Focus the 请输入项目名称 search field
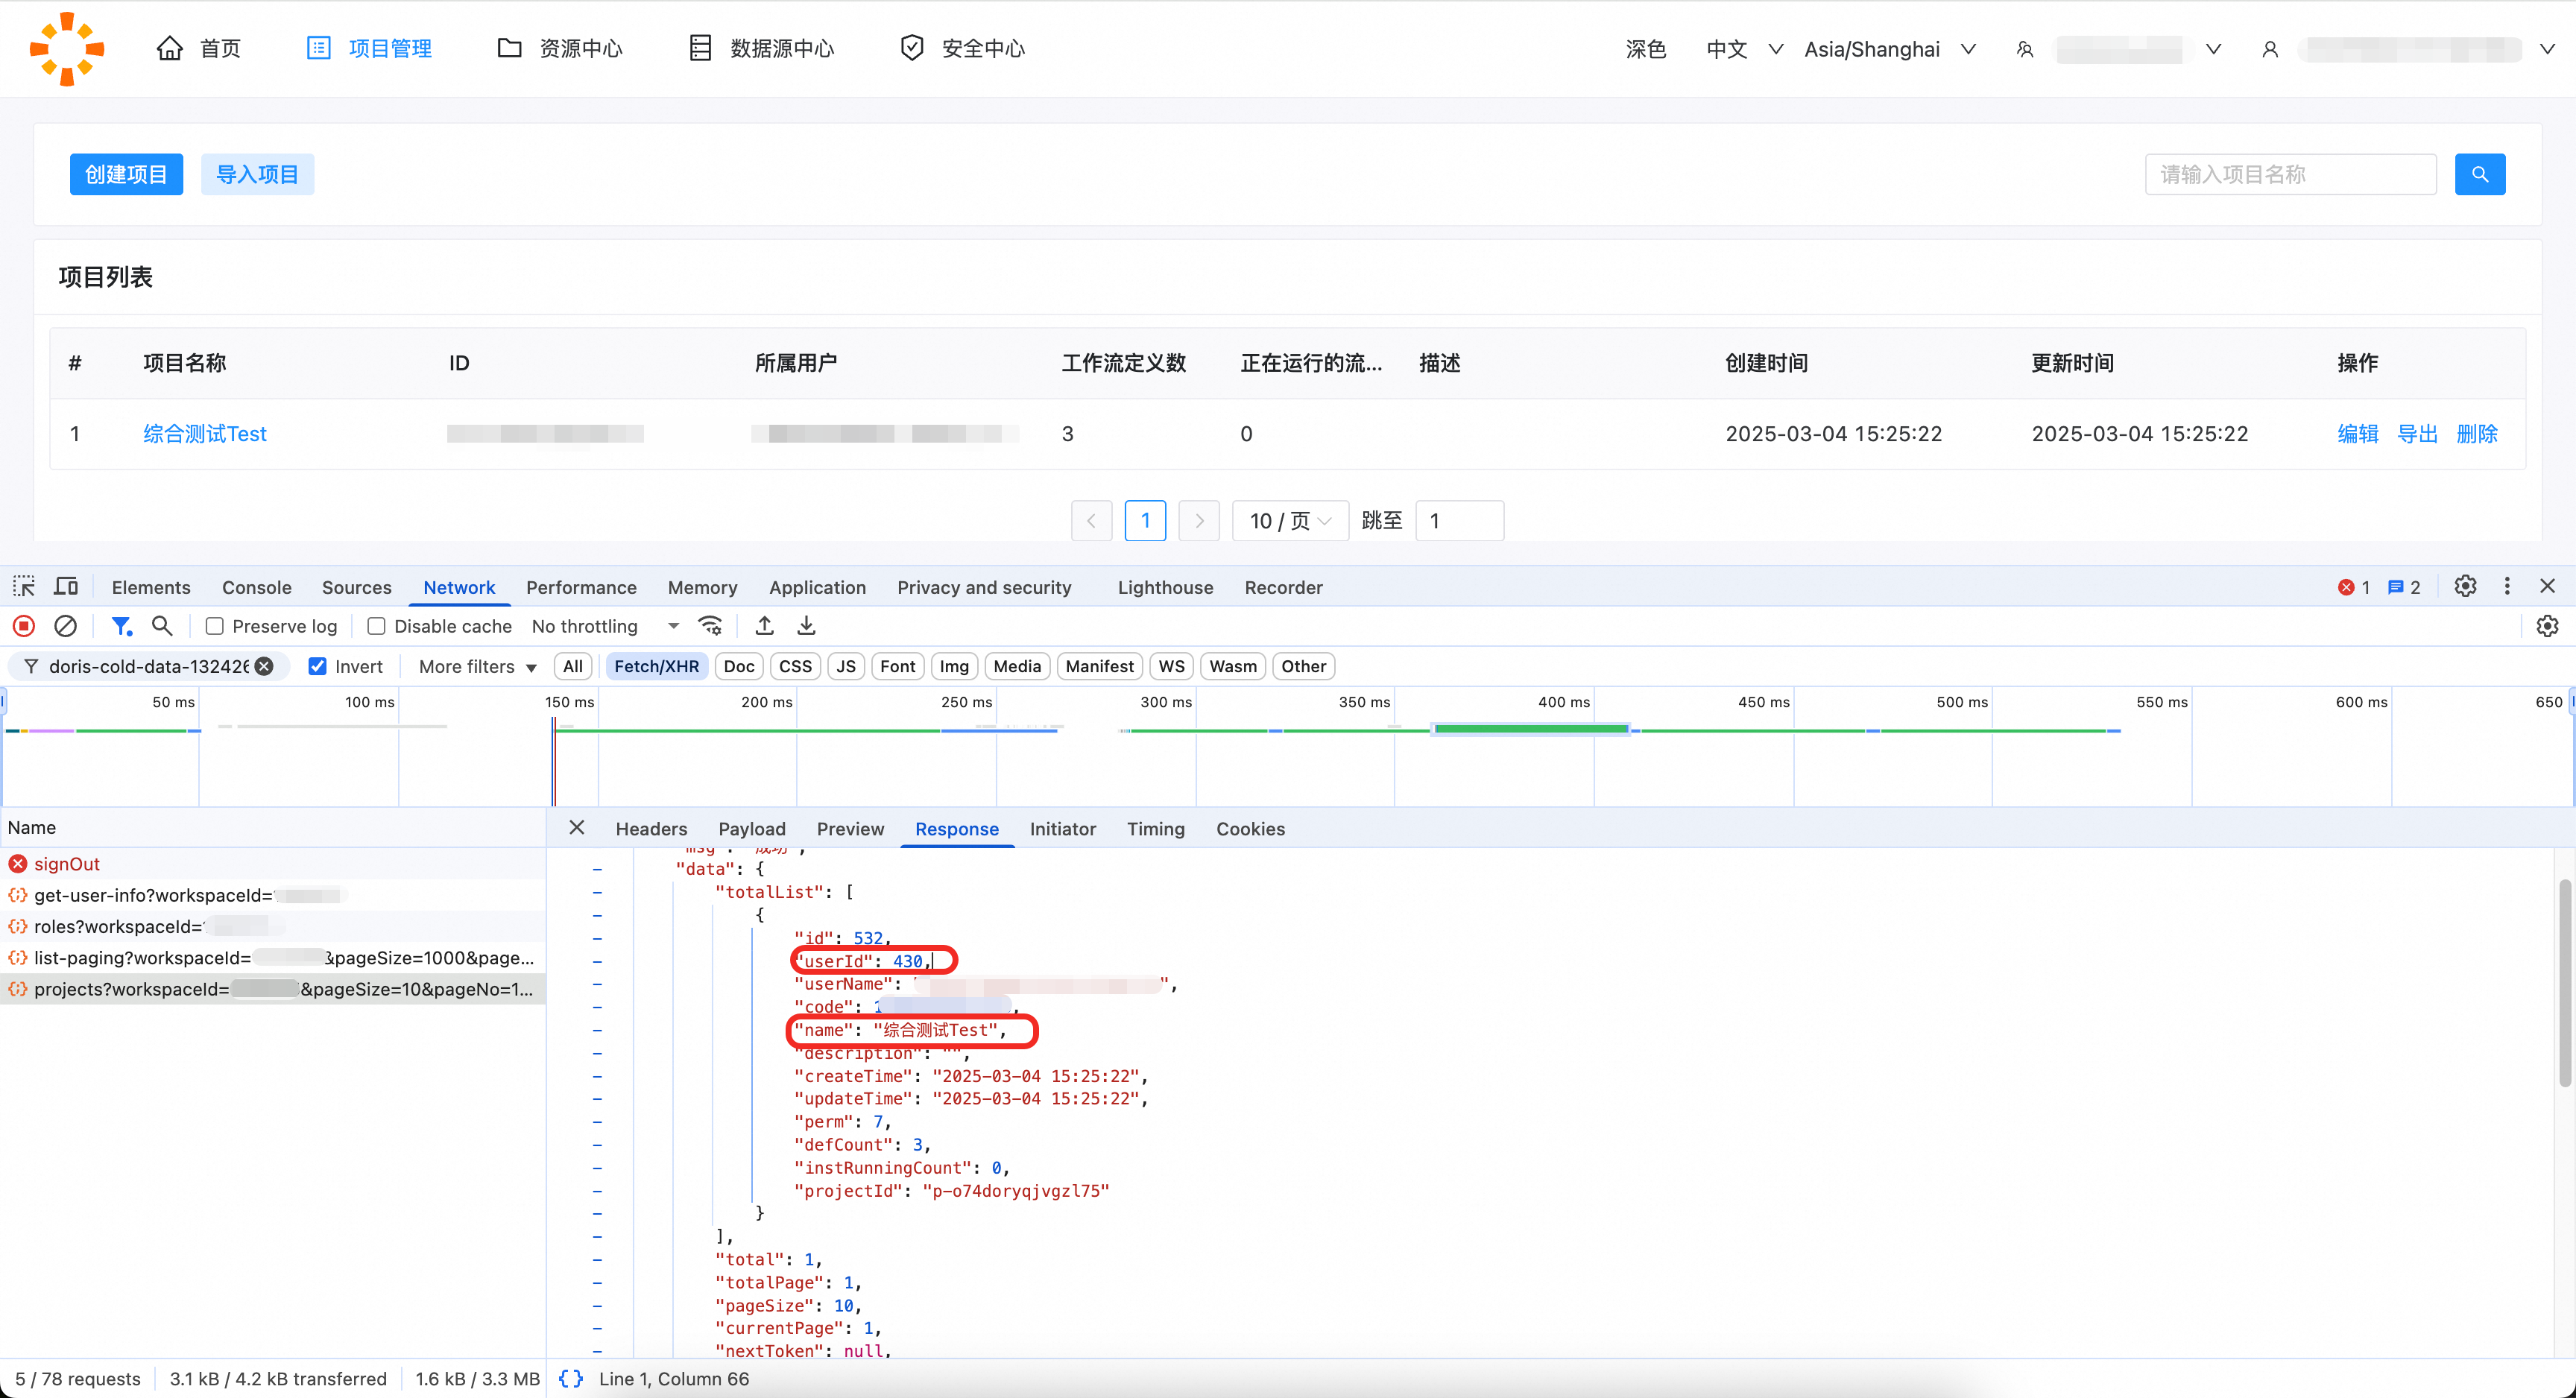Screen dimensions: 2576x1398 [2290, 174]
